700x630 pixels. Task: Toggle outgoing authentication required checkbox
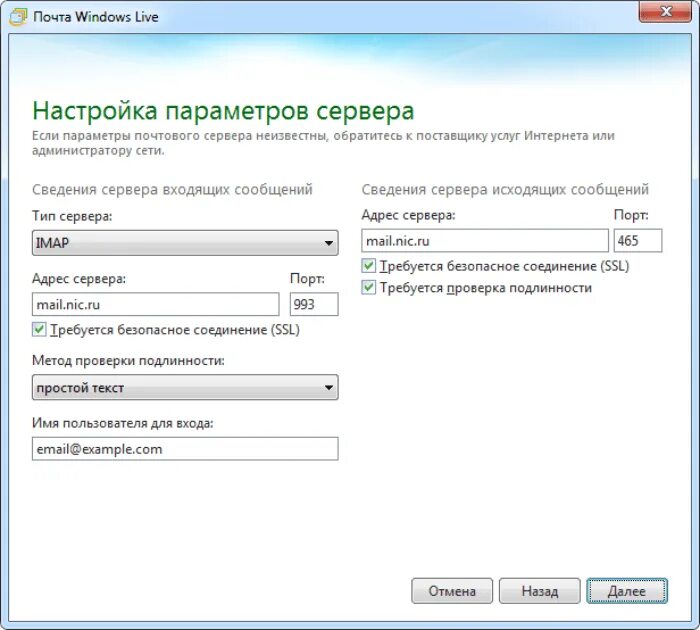tap(368, 287)
